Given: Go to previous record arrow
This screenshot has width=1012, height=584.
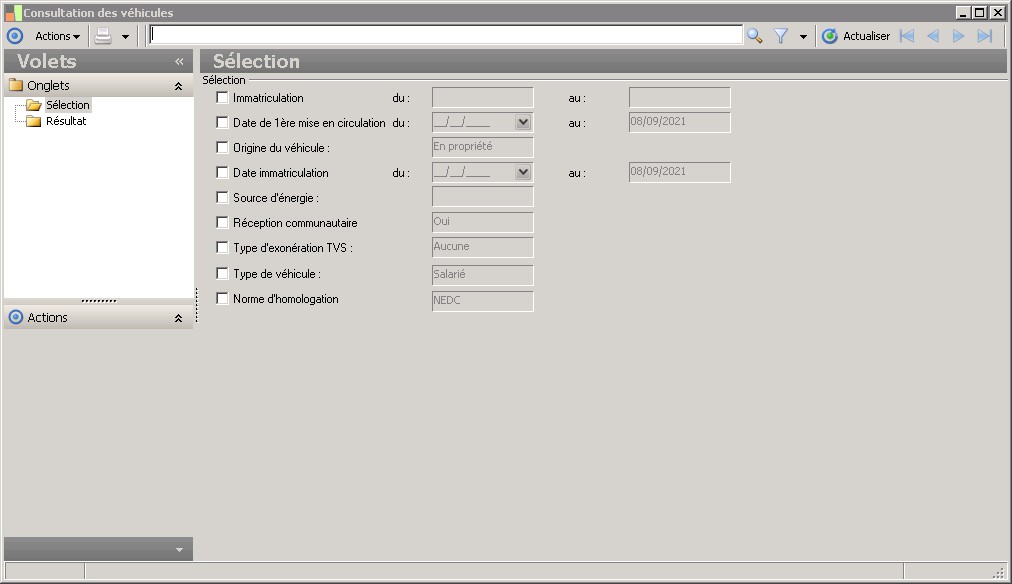Looking at the screenshot, I should 933,36.
